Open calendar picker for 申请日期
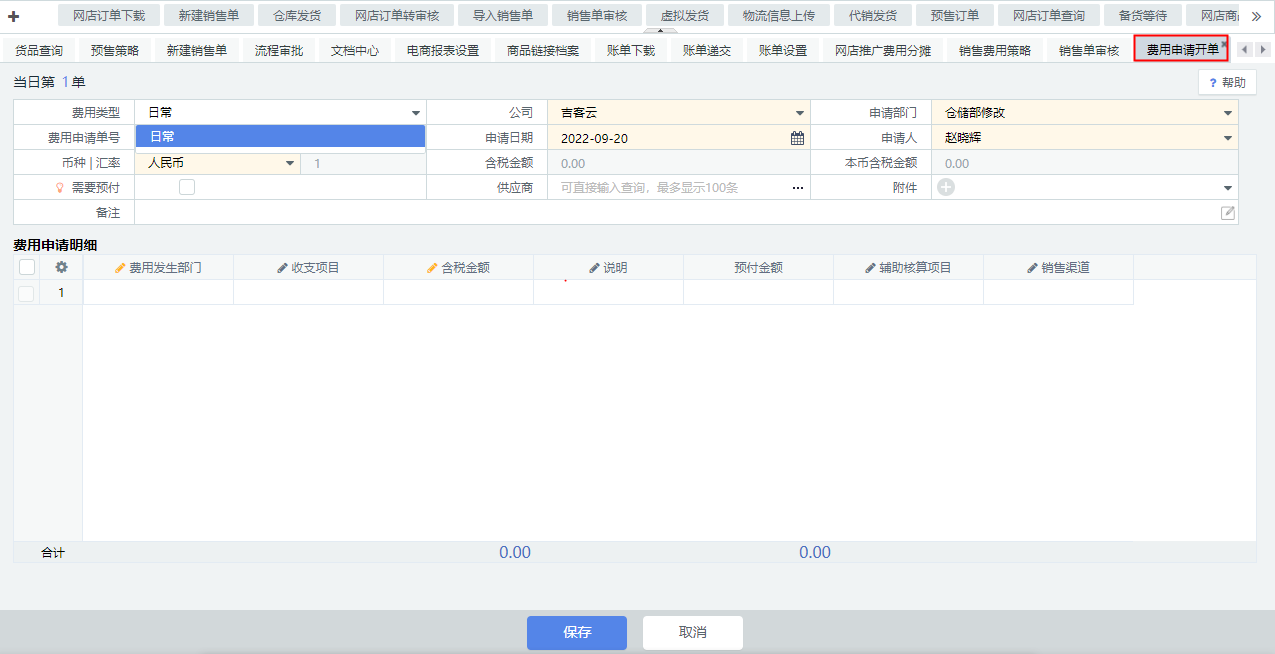The width and height of the screenshot is (1275, 654). point(797,138)
